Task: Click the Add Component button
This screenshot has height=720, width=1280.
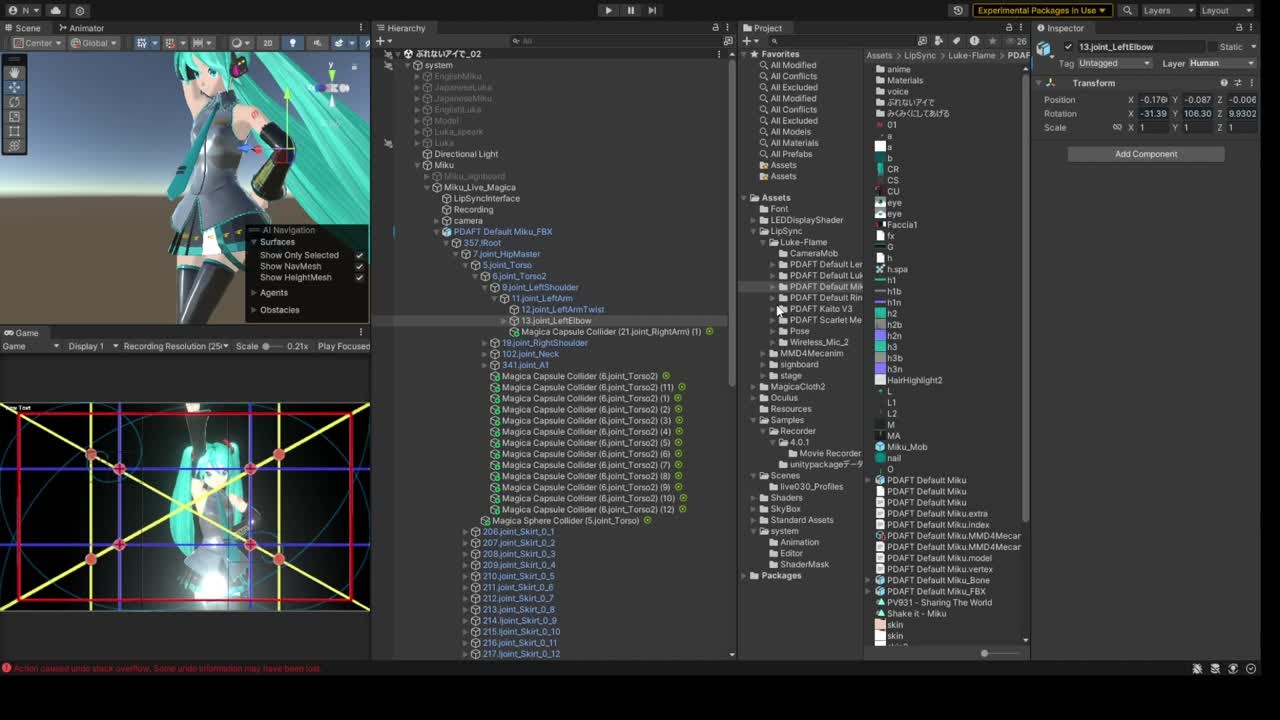Action: (1146, 154)
